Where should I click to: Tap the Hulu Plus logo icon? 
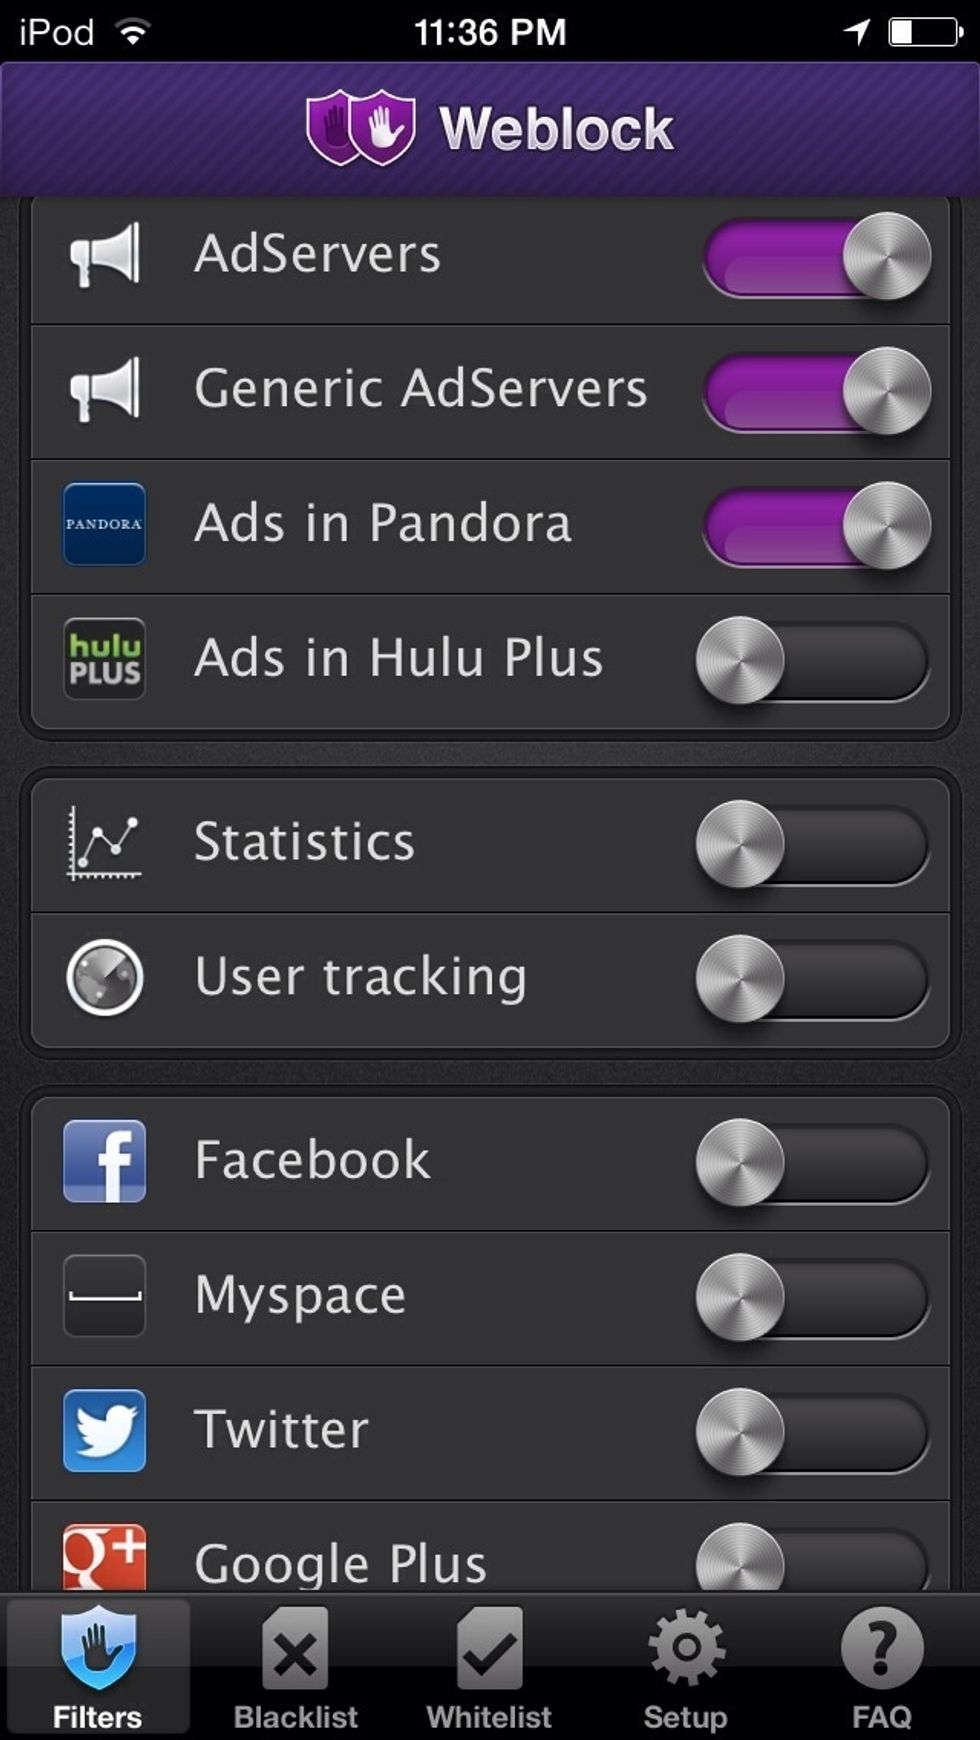pos(104,658)
